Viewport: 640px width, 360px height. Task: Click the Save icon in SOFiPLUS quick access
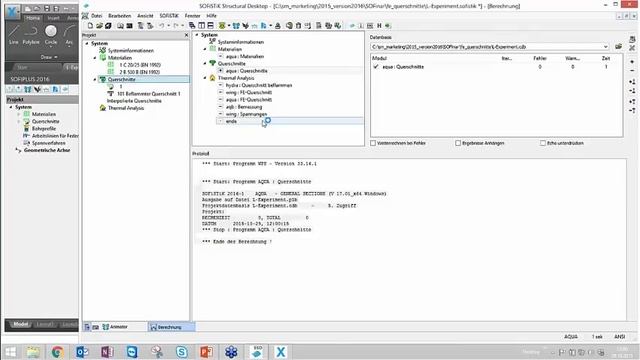click(47, 8)
